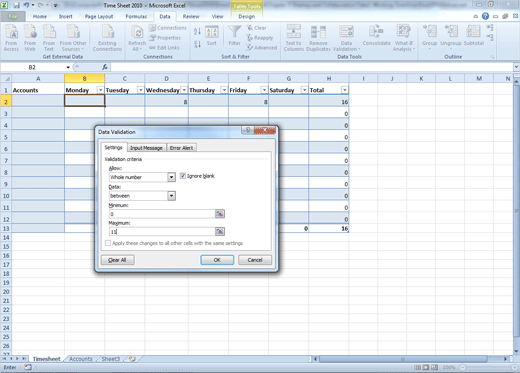520x373 pixels.
Task: Open the Allow dropdown showing Whole number
Action: coord(171,177)
